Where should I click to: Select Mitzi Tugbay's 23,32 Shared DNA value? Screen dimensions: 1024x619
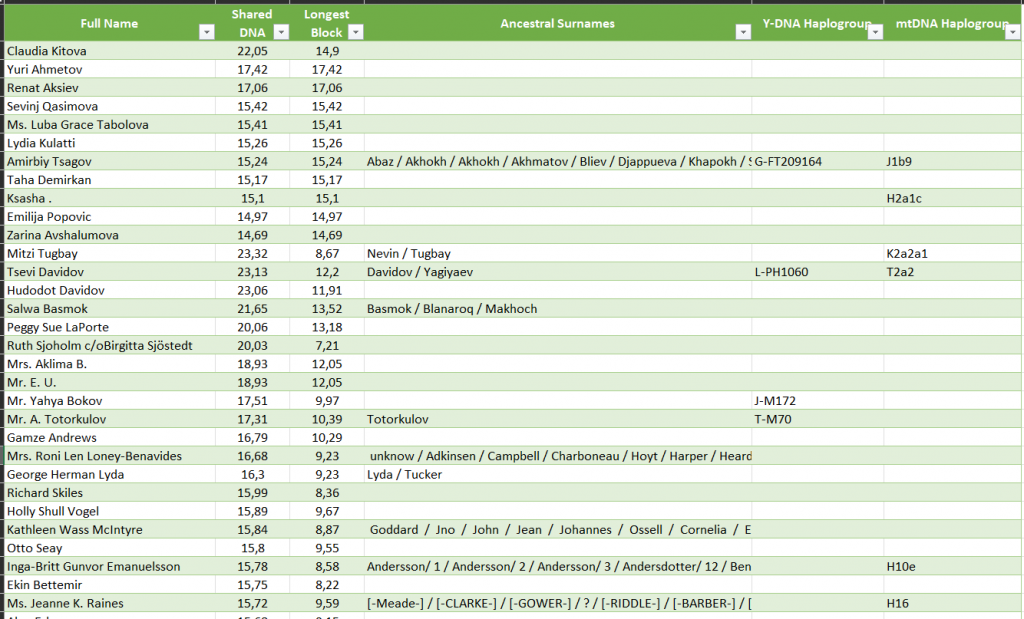click(x=252, y=254)
